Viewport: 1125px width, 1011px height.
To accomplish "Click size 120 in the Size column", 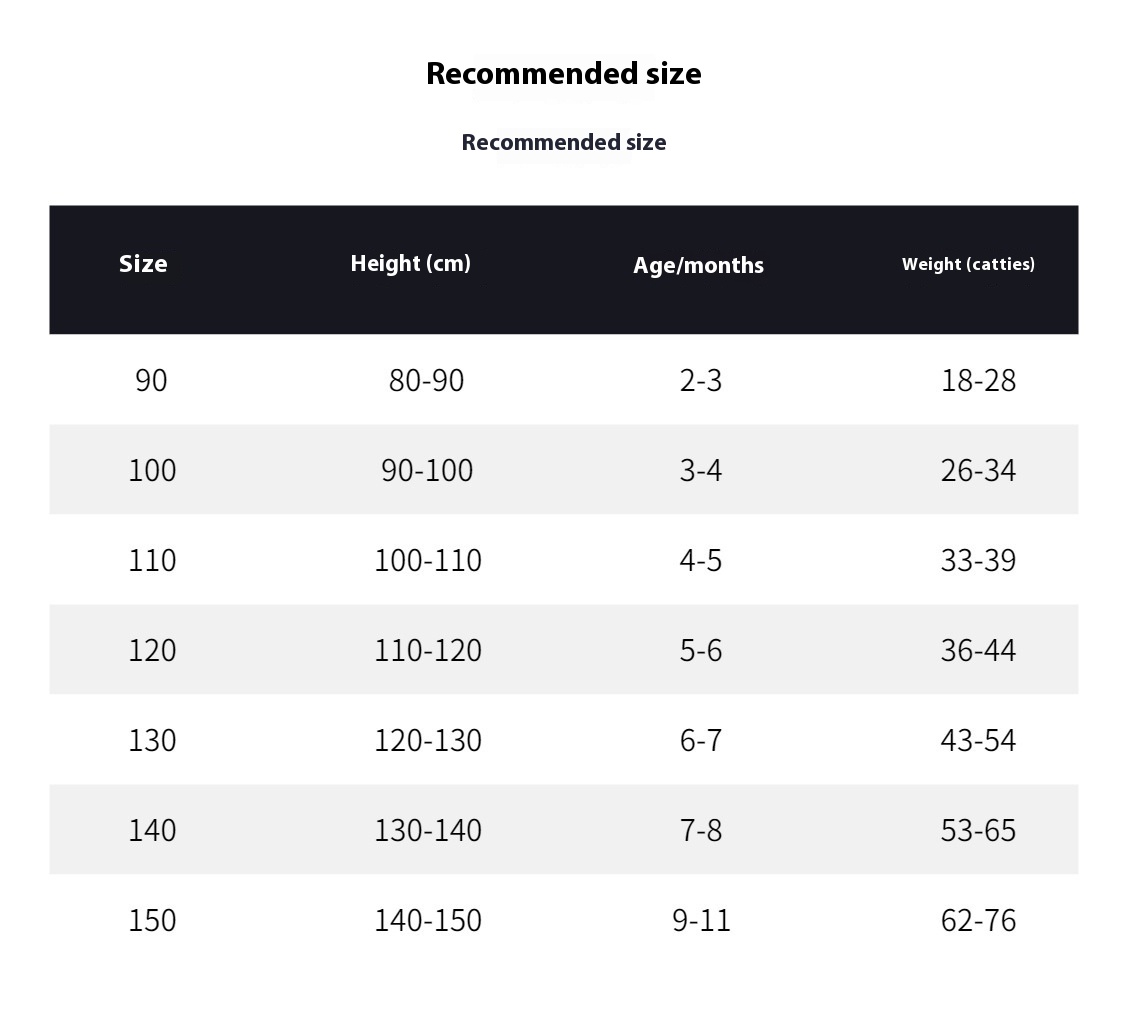I will [152, 650].
